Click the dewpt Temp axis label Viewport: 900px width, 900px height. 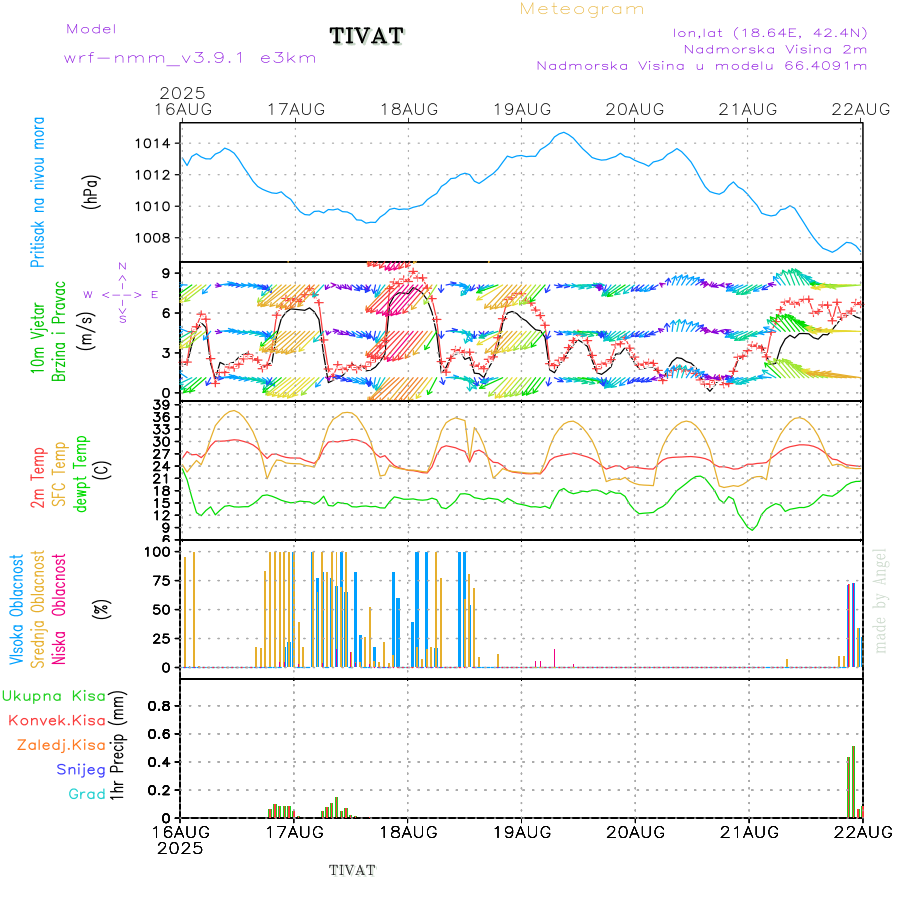pyautogui.click(x=82, y=471)
